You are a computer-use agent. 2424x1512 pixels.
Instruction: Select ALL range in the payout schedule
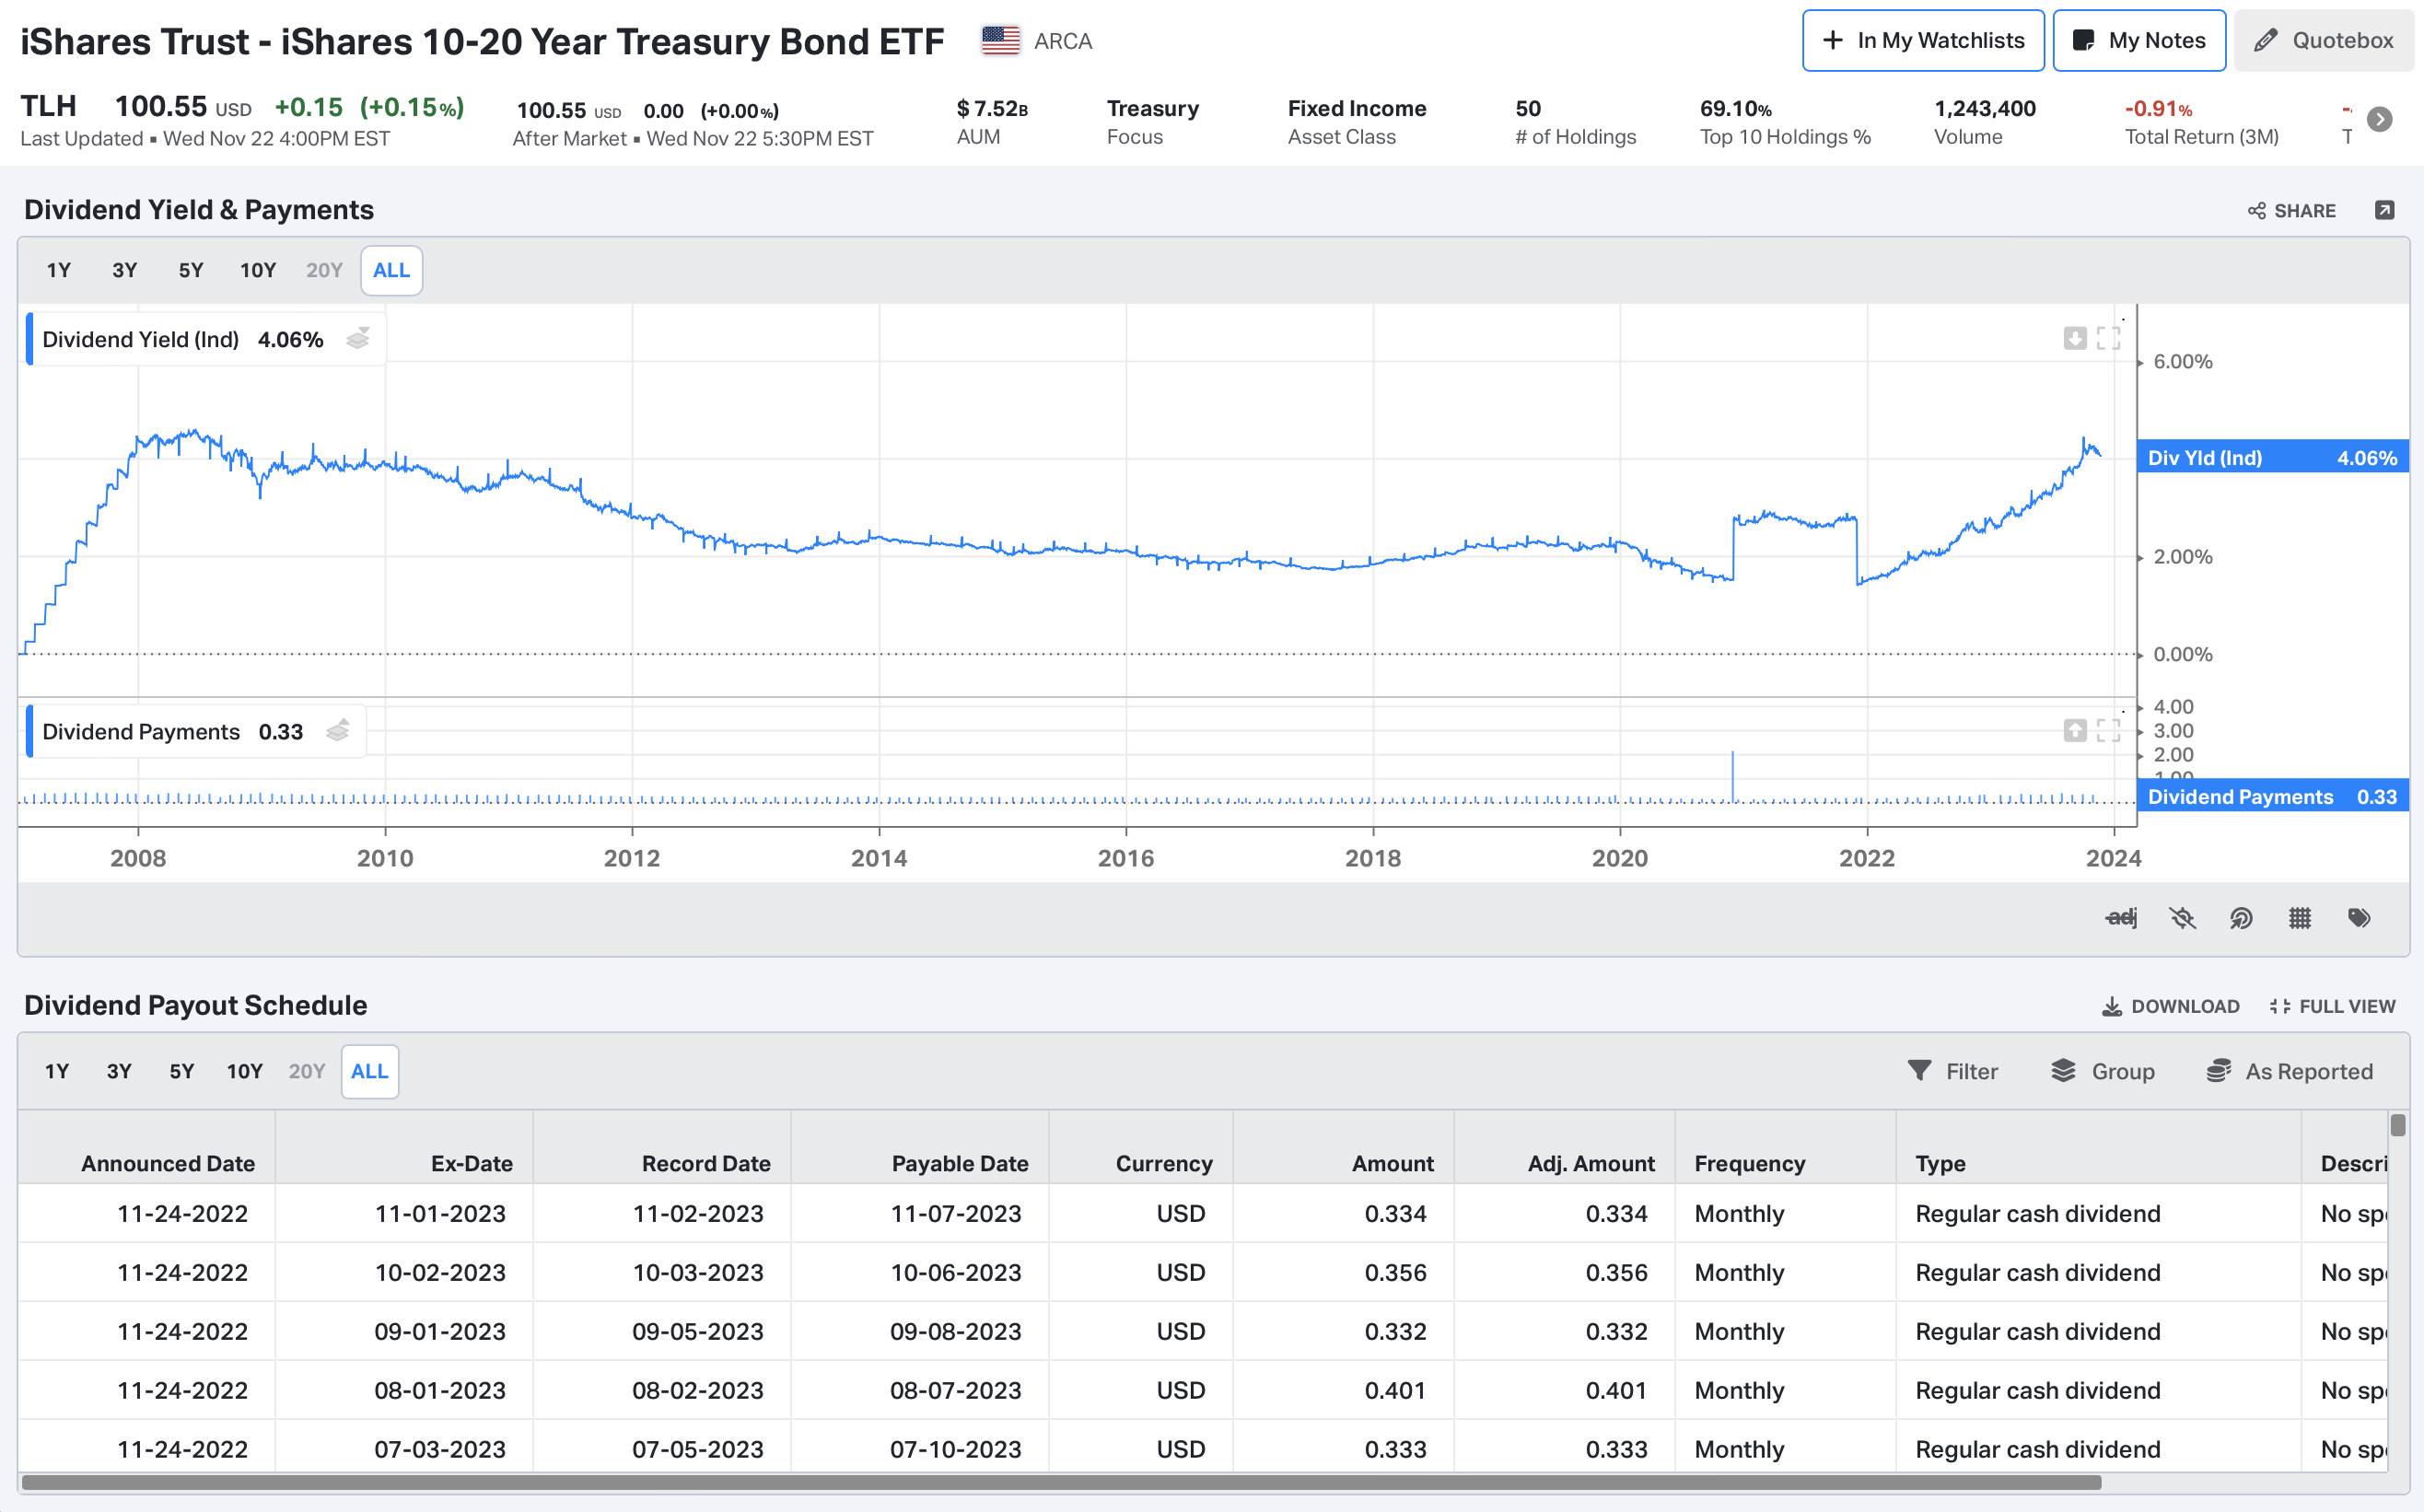369,1071
